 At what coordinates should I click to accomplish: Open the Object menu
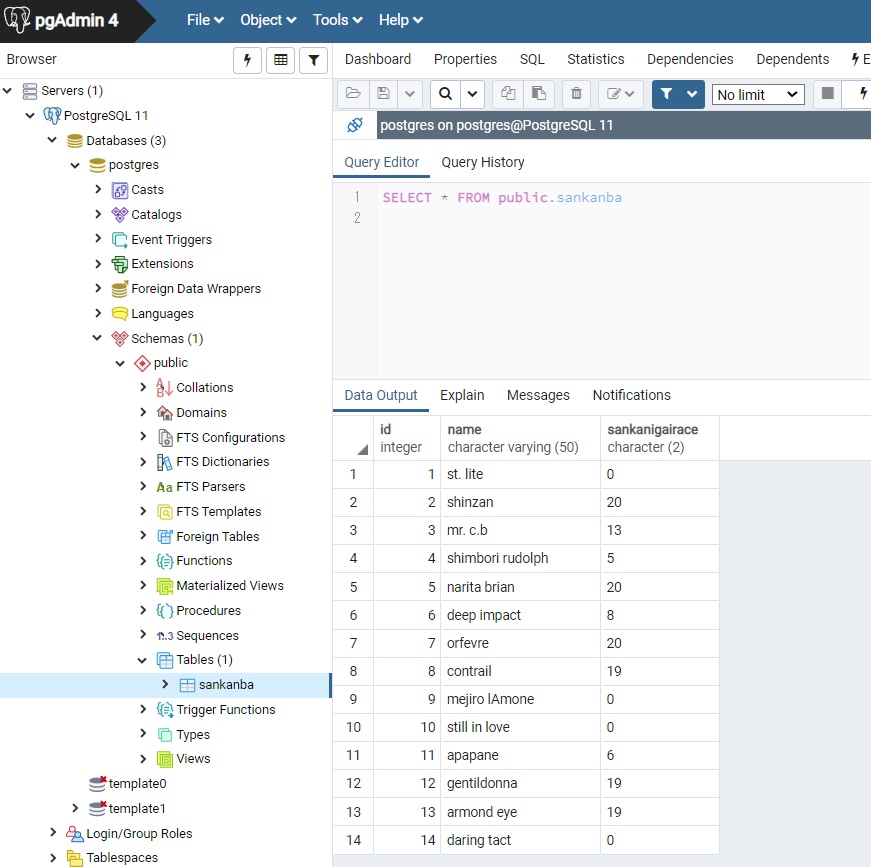pos(268,20)
